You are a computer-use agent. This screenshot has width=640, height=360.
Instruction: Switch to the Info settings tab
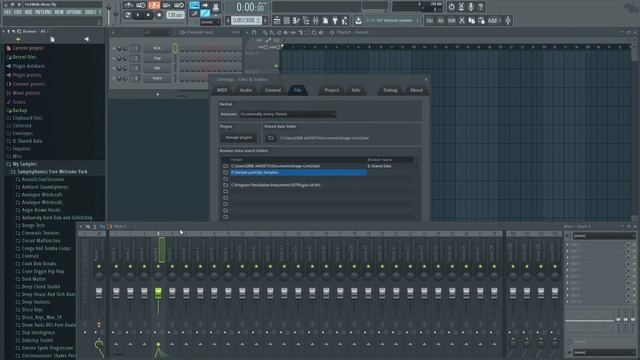[x=356, y=90]
